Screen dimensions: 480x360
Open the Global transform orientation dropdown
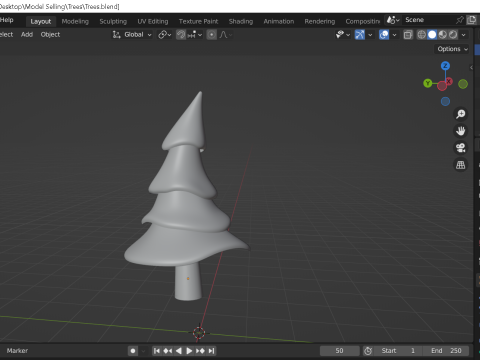132,35
